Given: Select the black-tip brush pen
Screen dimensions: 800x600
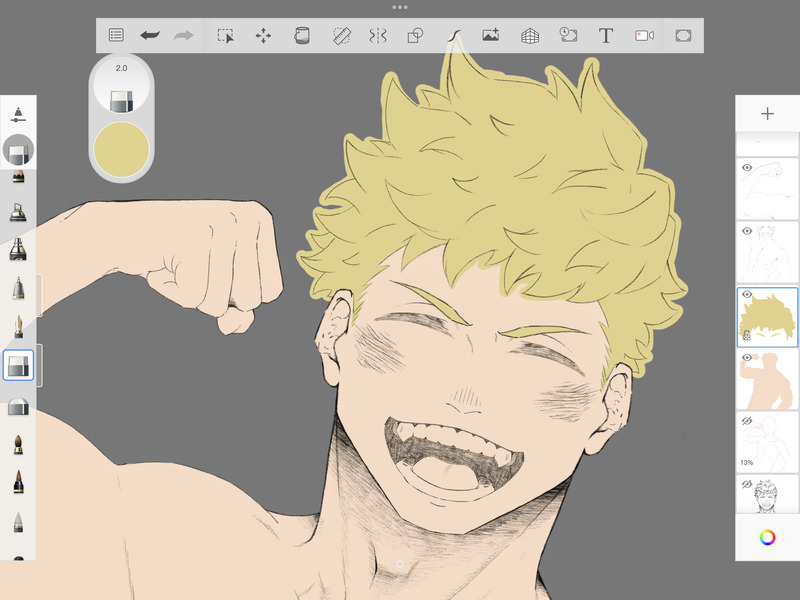Looking at the screenshot, I should pos(18,482).
